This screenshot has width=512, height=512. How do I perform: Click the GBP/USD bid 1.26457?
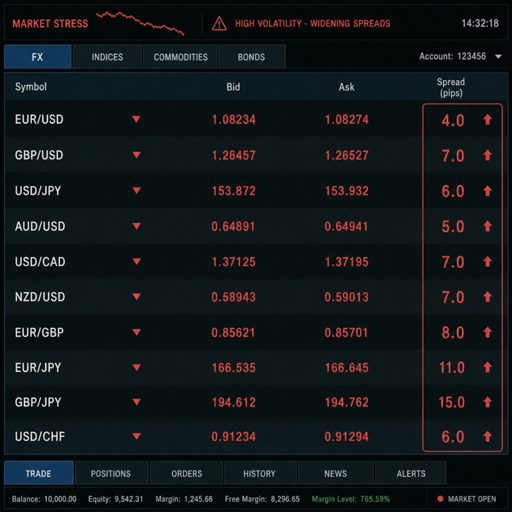click(234, 155)
